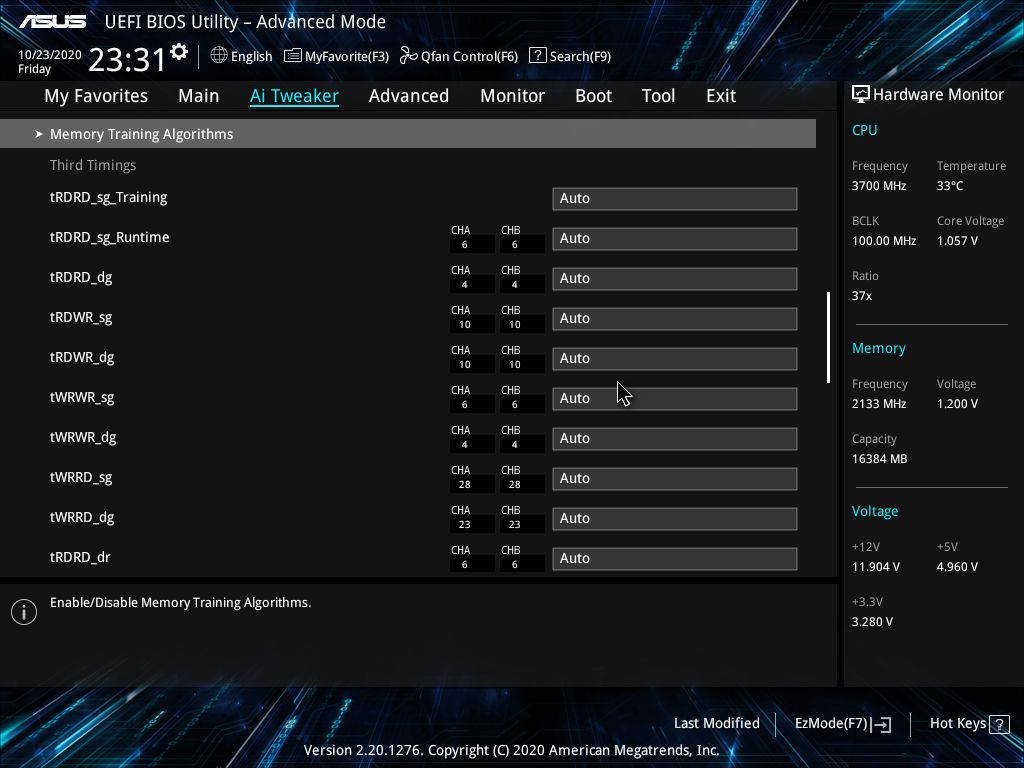Click Search(F9) label
1024x768 pixels.
coord(580,57)
